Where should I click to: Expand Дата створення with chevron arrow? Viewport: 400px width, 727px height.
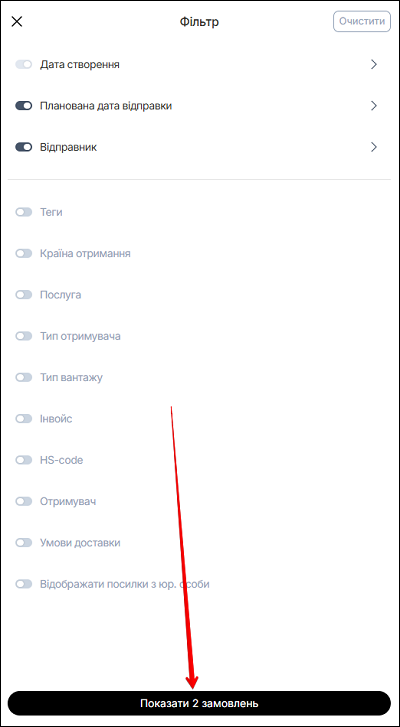(x=374, y=64)
